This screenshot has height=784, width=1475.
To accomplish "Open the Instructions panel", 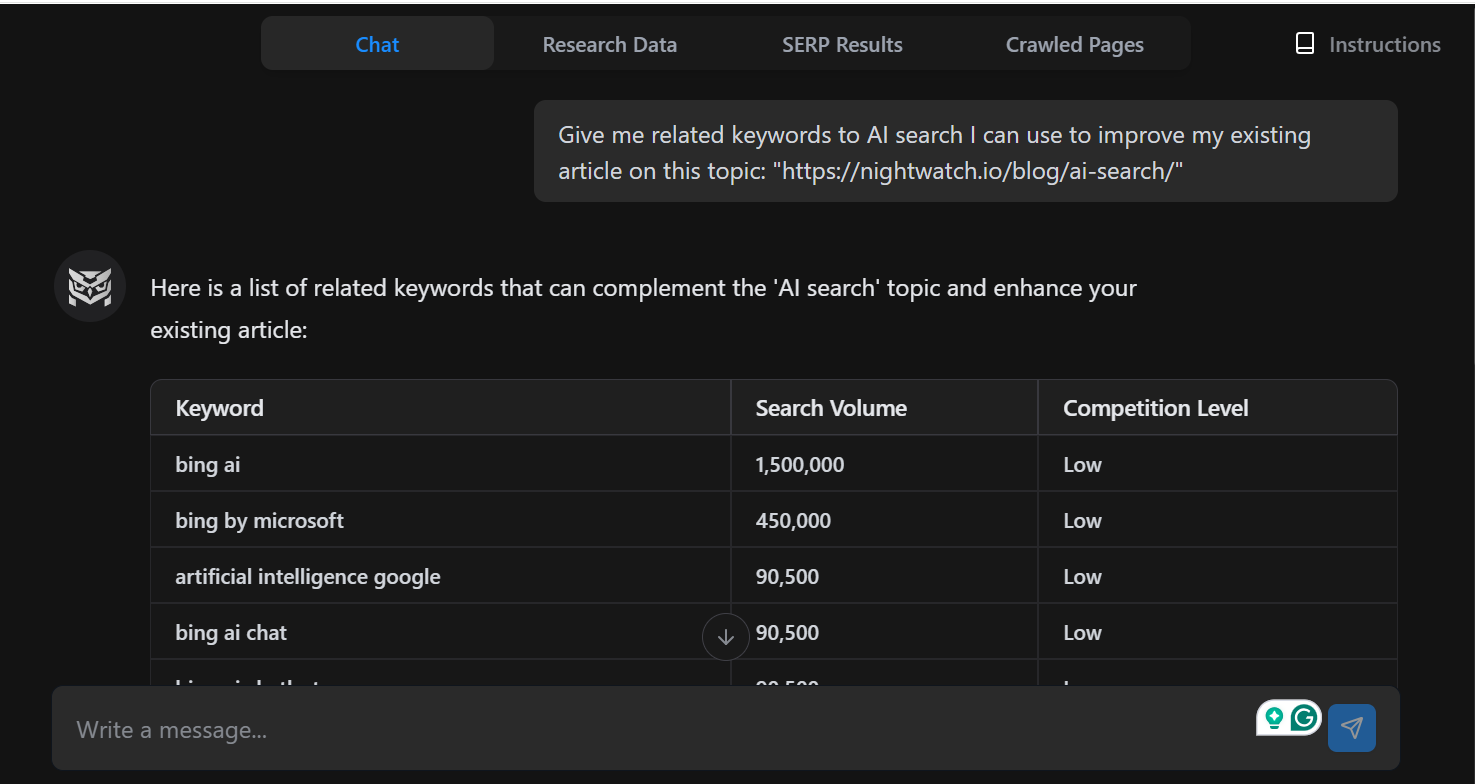I will [1384, 44].
